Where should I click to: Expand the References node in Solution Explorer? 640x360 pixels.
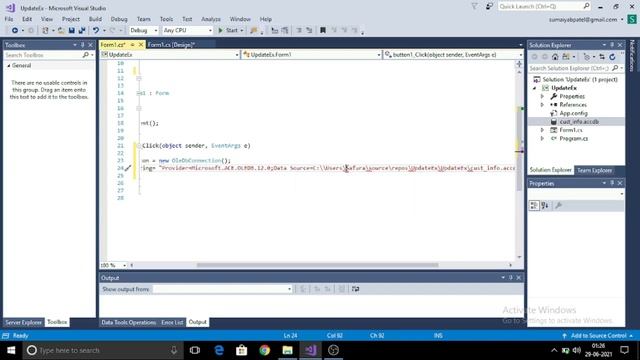[x=542, y=105]
